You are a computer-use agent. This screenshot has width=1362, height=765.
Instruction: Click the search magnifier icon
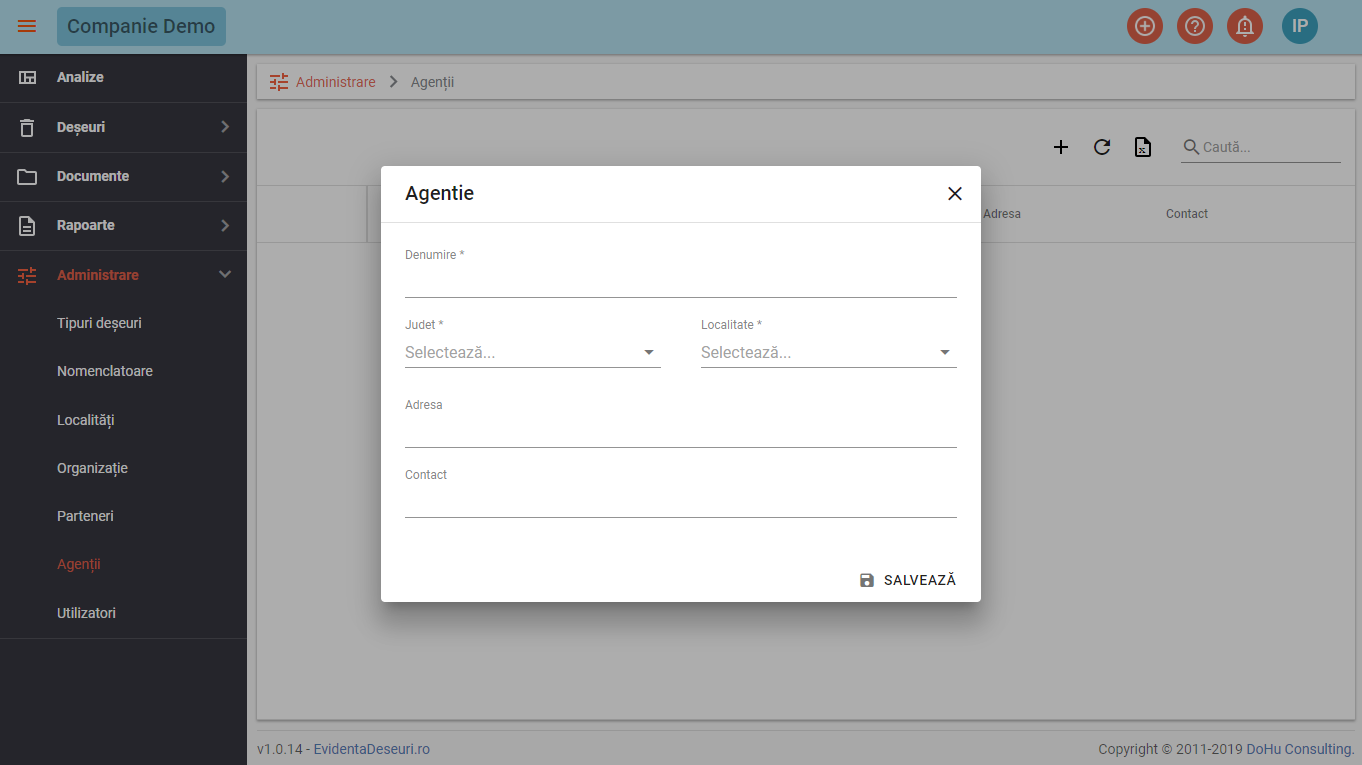[x=1191, y=147]
